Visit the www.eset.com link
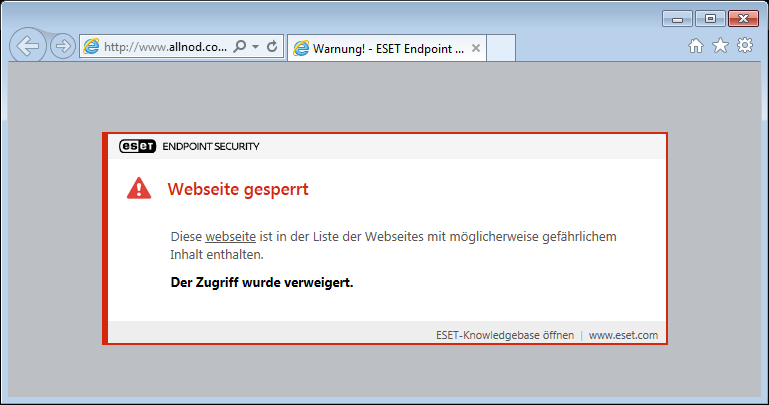Viewport: 769px width, 405px height. tap(623, 335)
